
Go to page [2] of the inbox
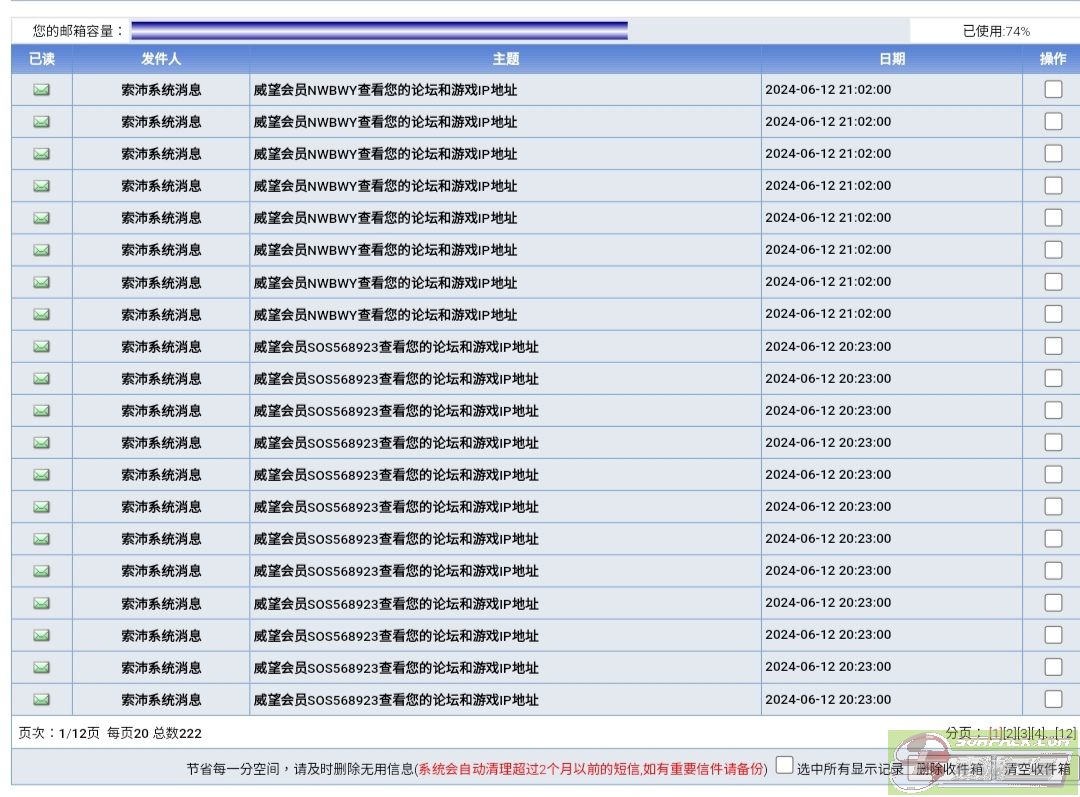coord(1009,733)
